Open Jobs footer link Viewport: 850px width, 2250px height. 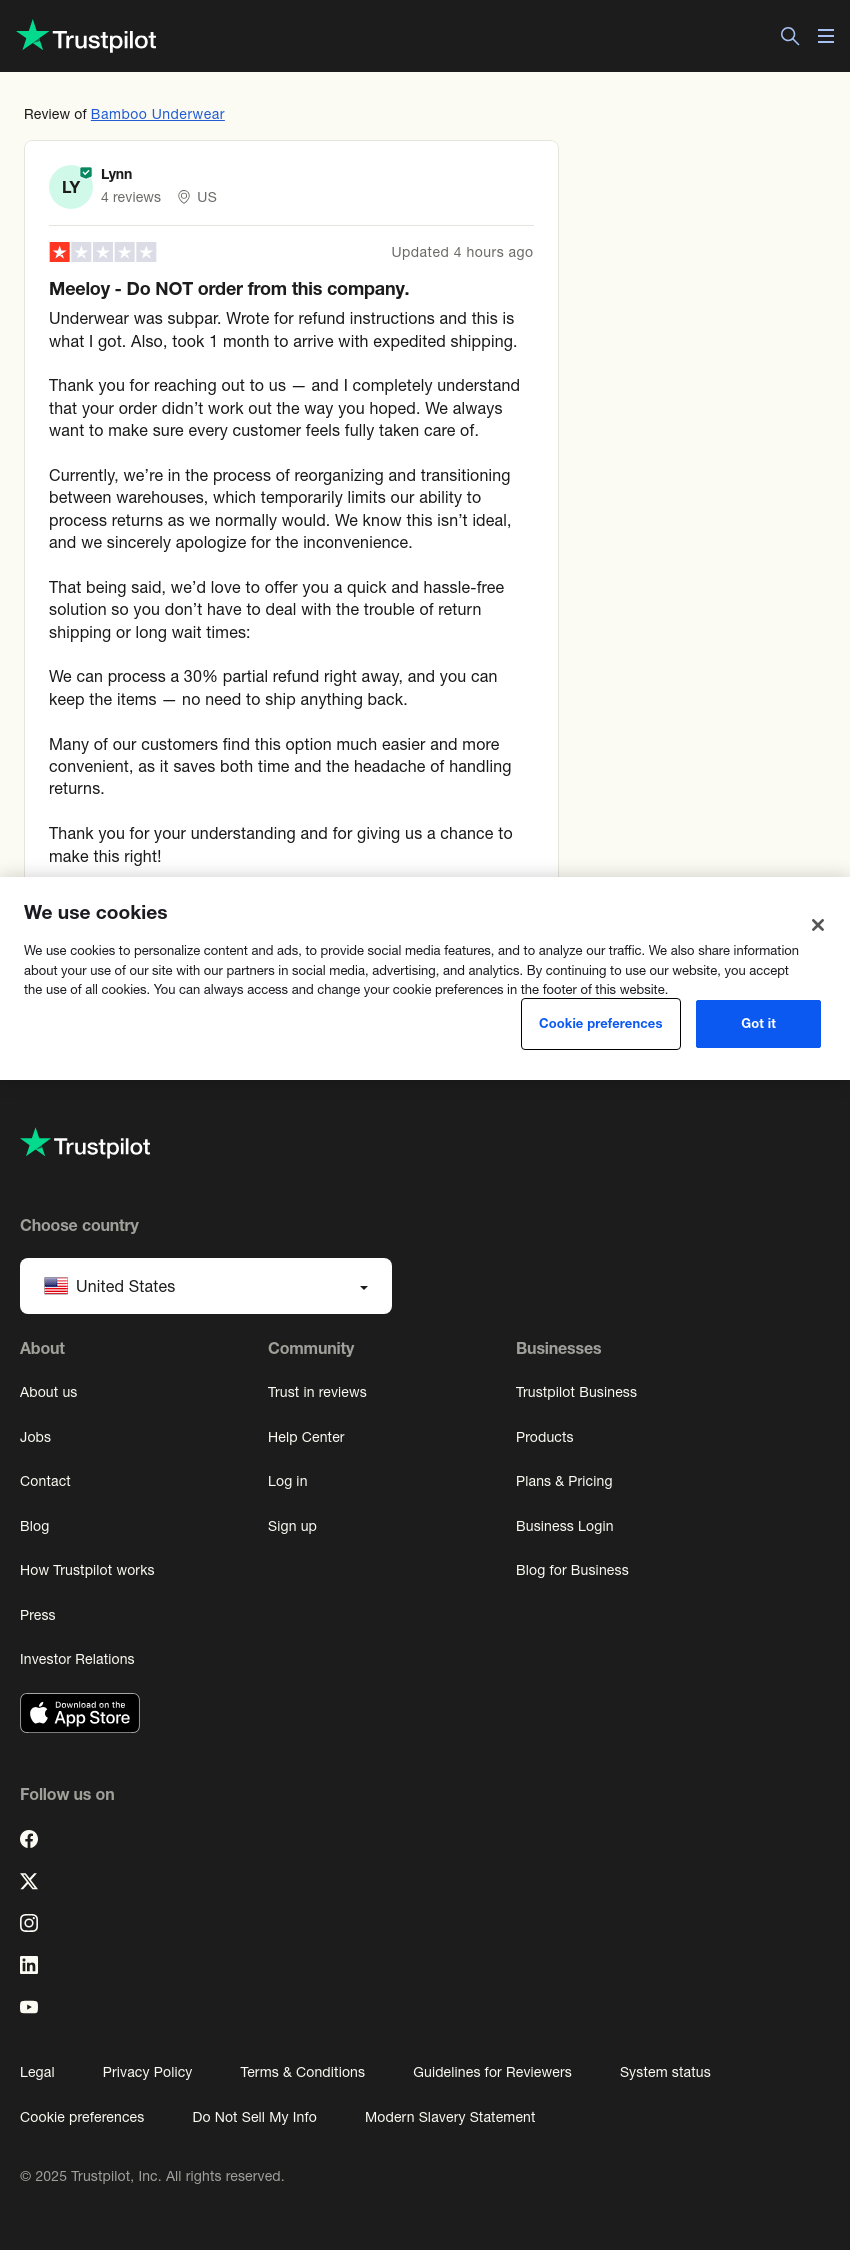coord(36,1437)
